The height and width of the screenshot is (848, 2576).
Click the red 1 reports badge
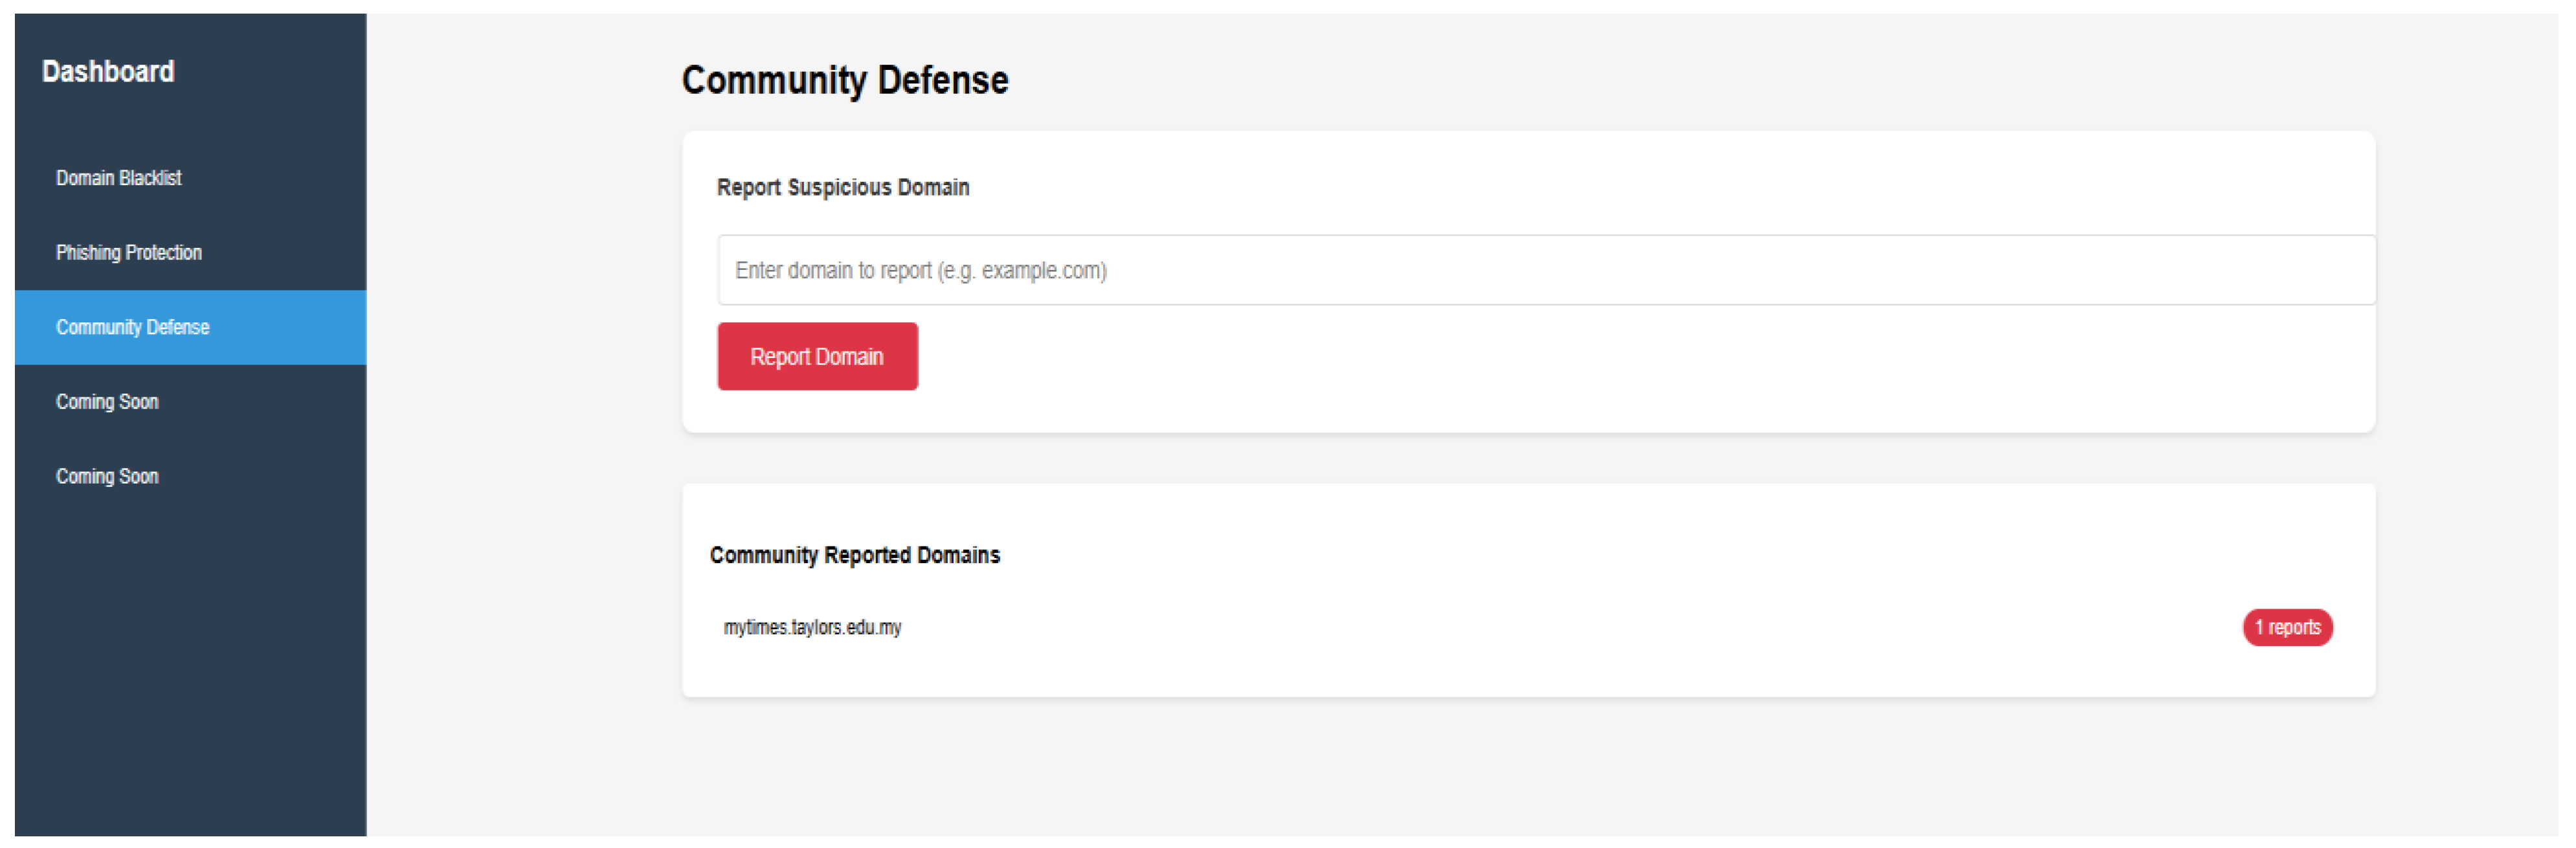pos(2287,628)
